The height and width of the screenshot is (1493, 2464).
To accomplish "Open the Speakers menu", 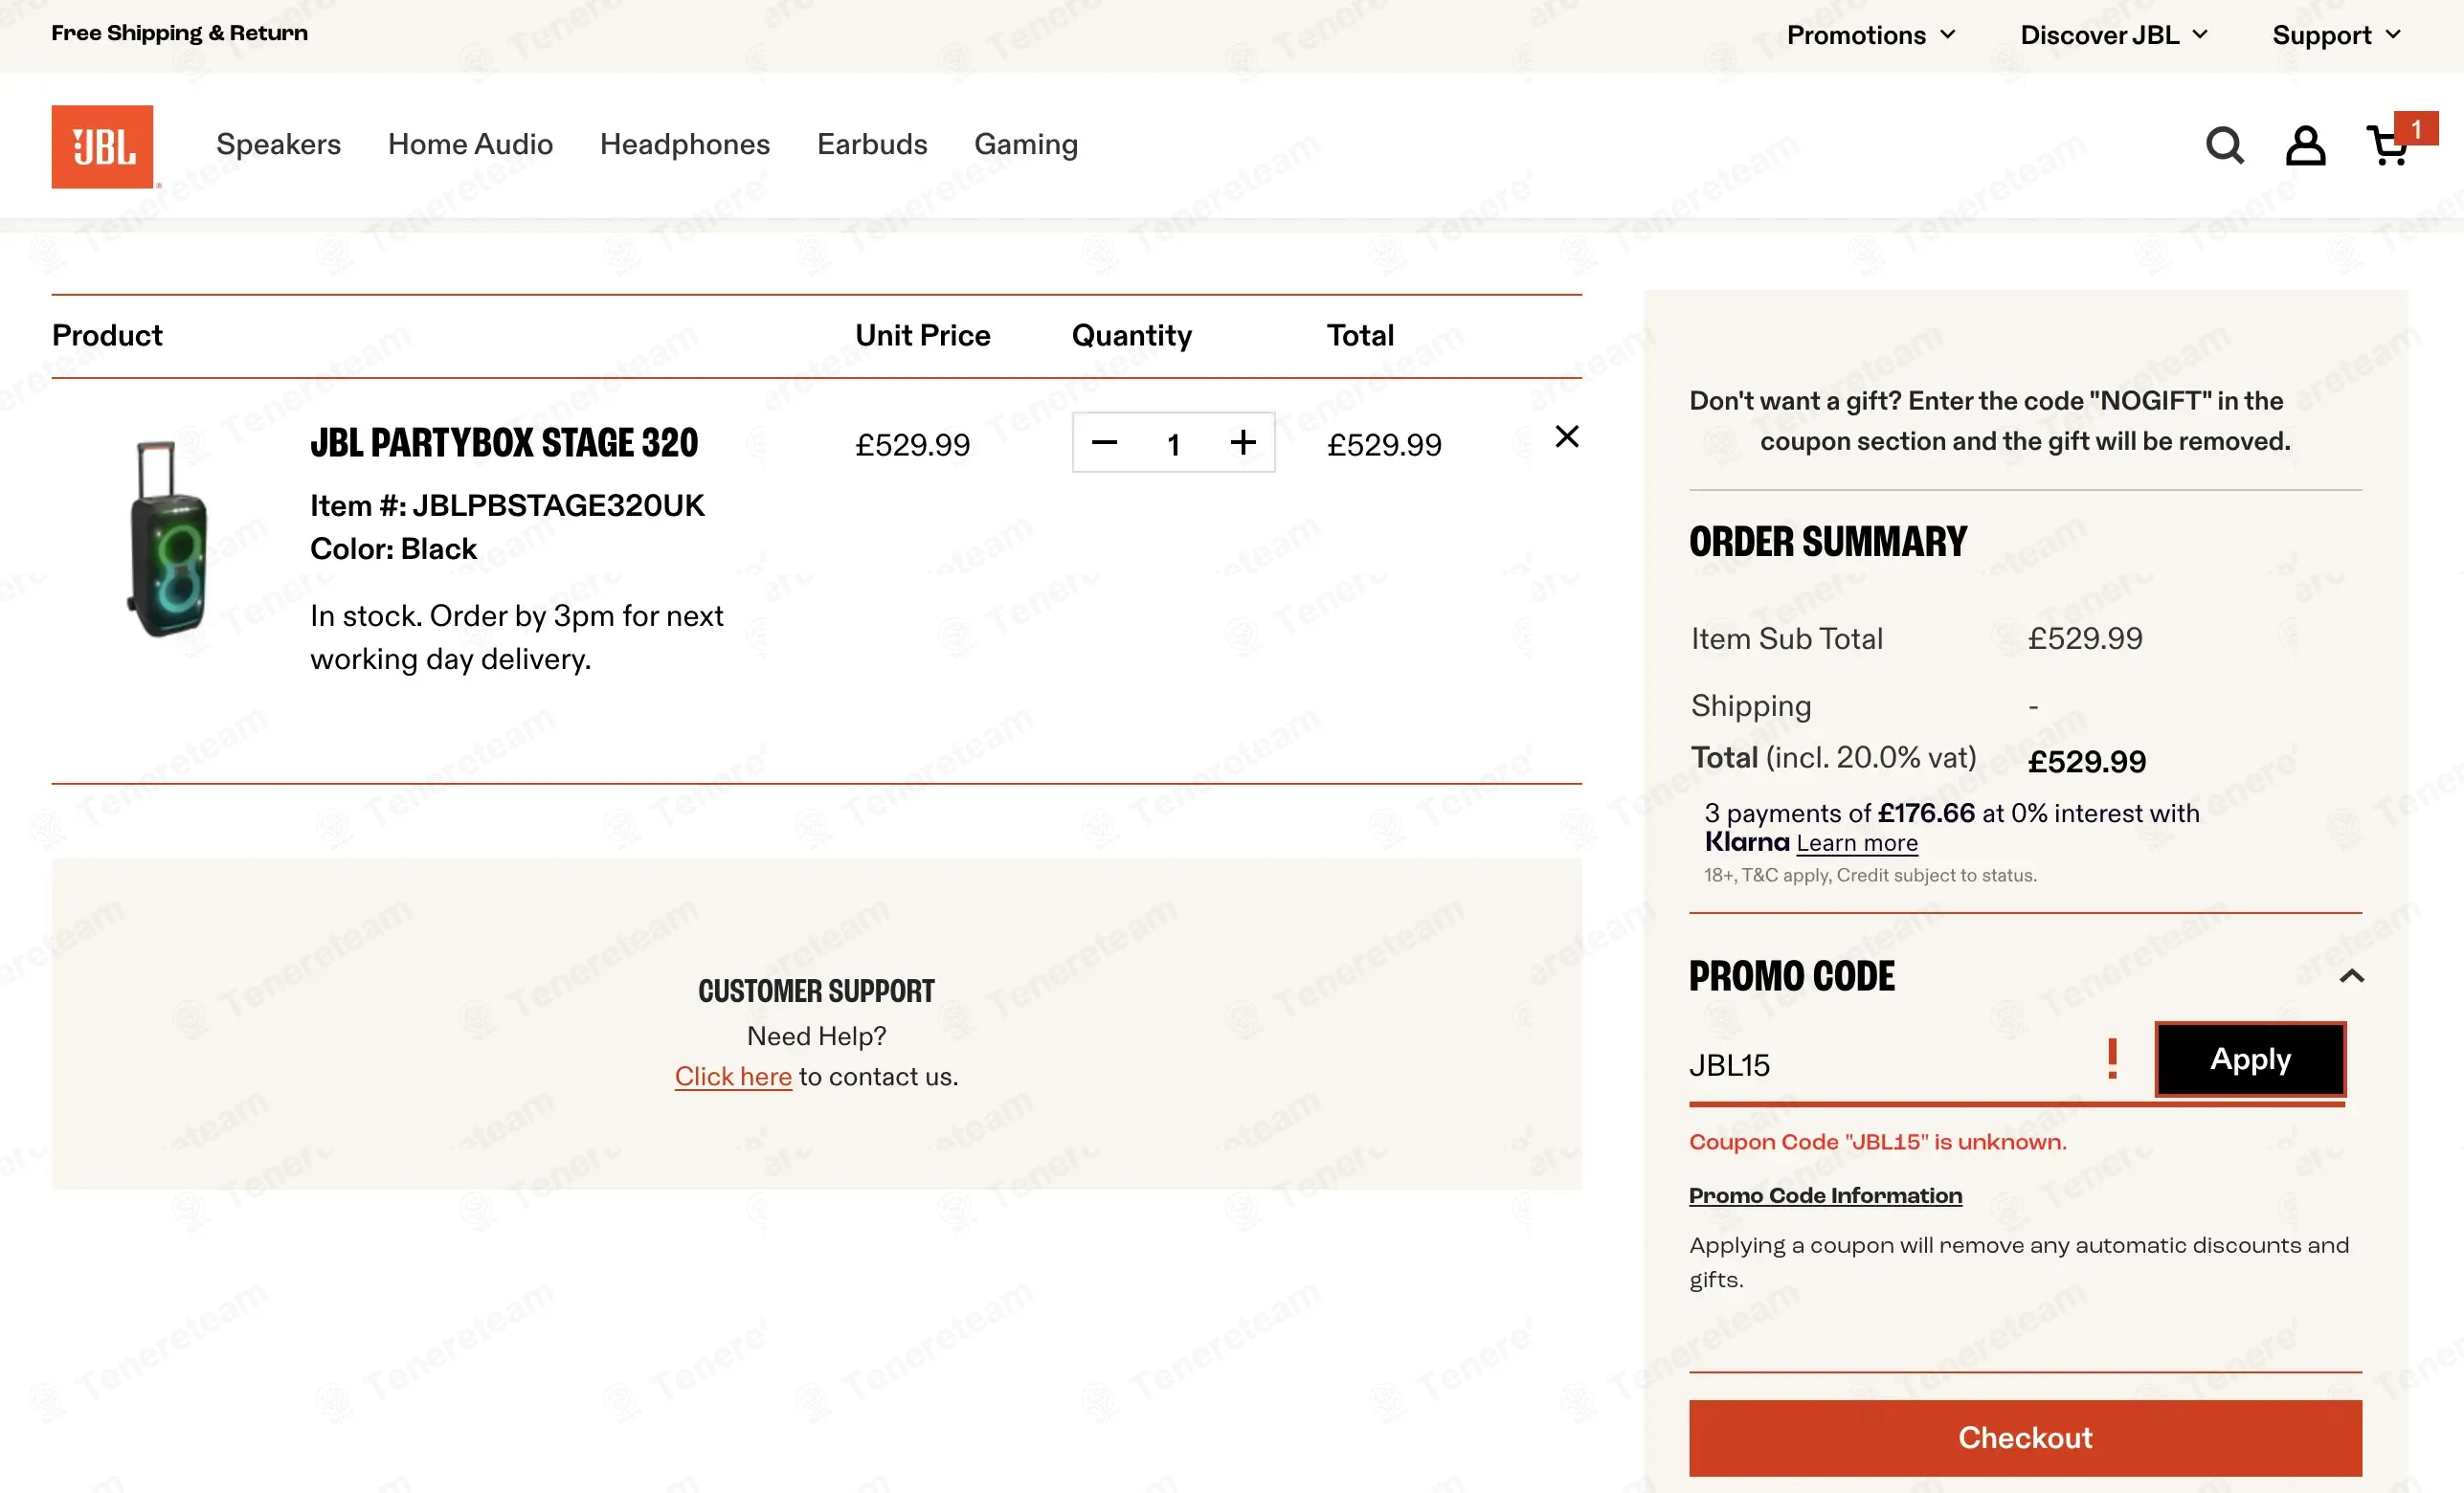I will [278, 144].
